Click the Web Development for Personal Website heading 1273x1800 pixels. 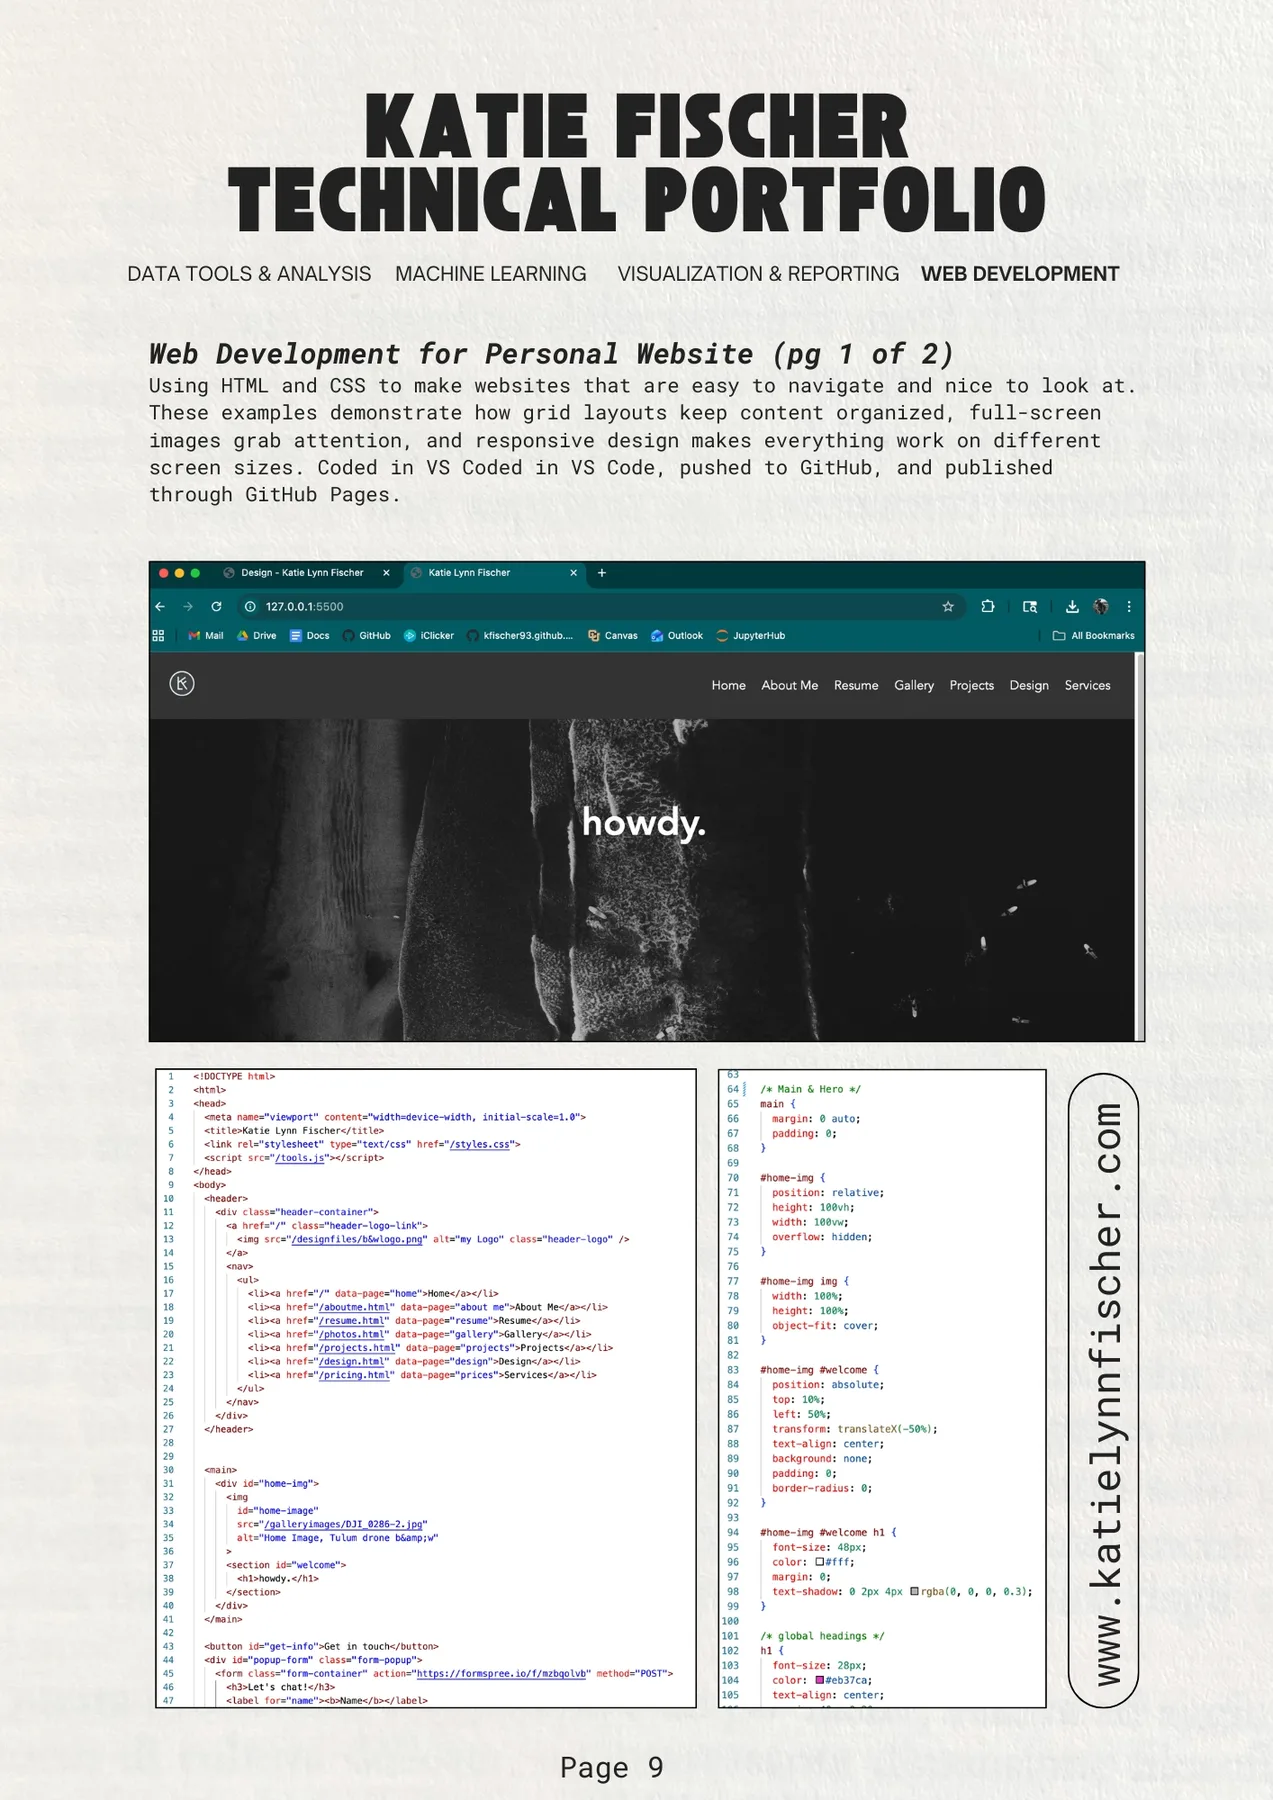(x=551, y=354)
